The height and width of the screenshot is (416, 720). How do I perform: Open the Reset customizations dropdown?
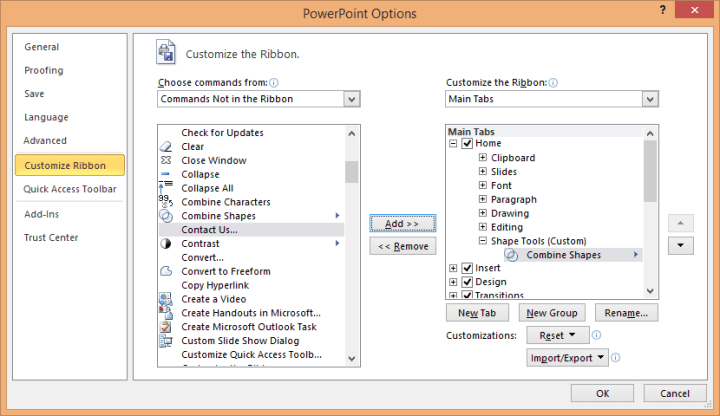click(558, 335)
